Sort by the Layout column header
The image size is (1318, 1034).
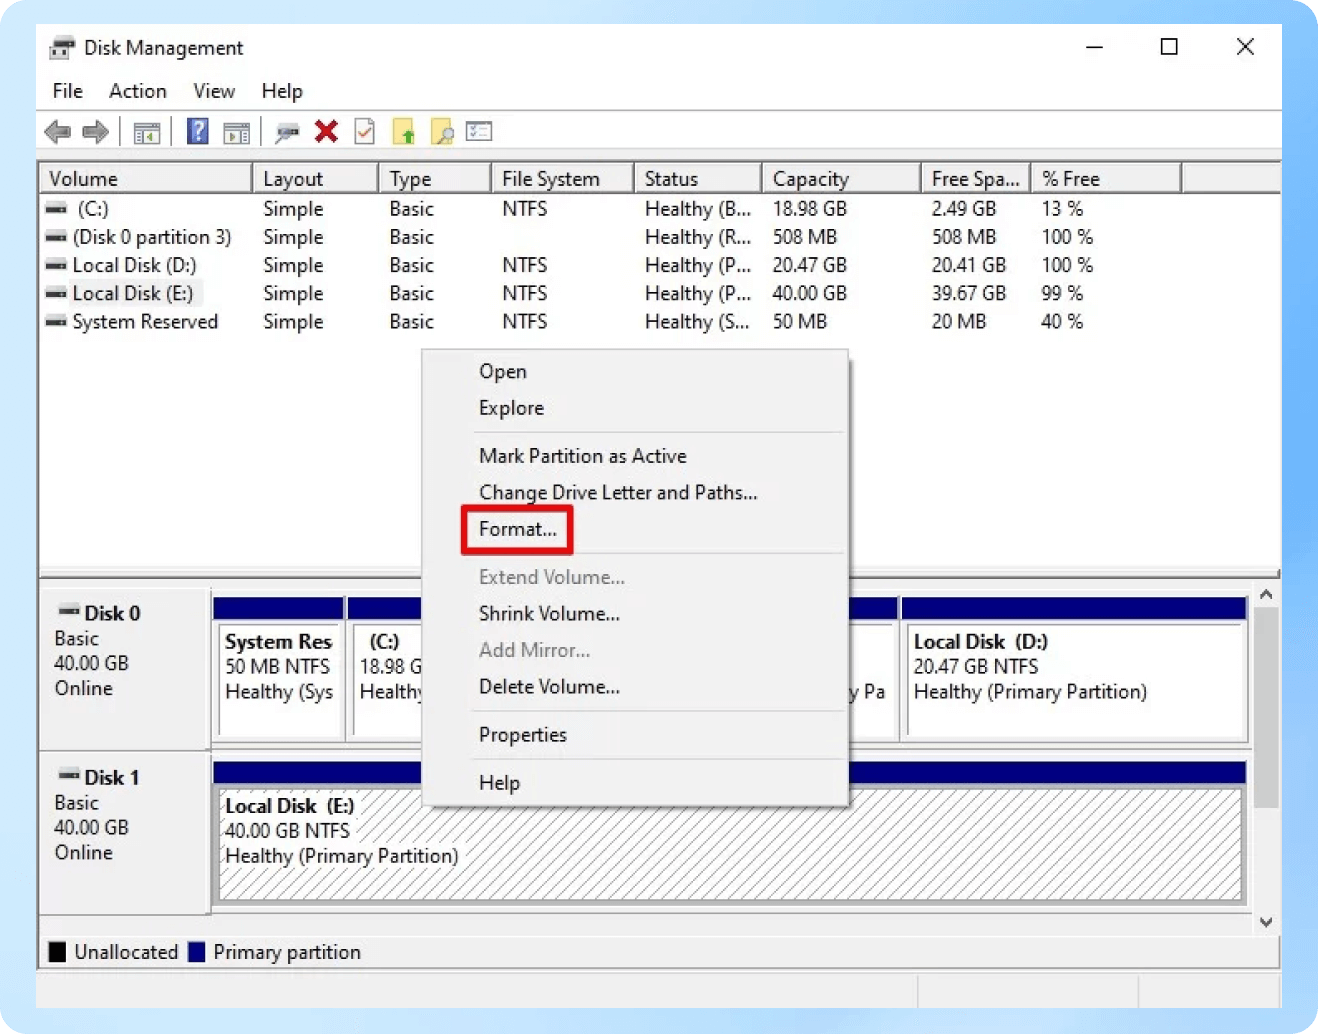[315, 179]
